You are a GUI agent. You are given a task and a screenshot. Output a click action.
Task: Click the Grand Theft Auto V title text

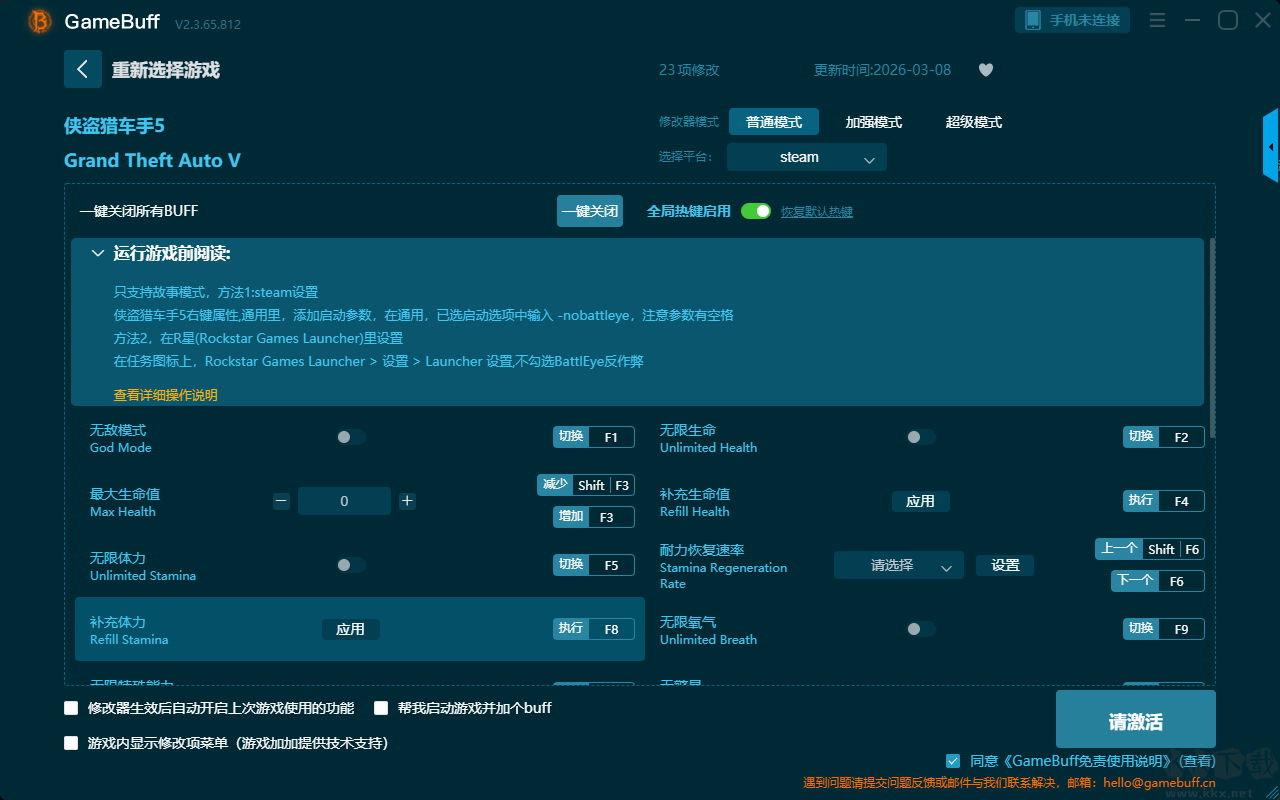[152, 160]
